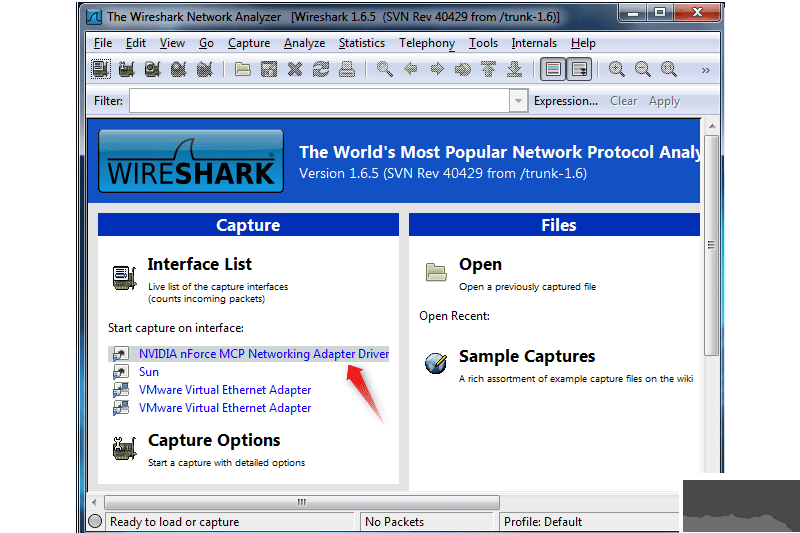Image resolution: width=800 pixels, height=533 pixels.
Task: Save this capture file toolbar icon
Action: point(269,69)
